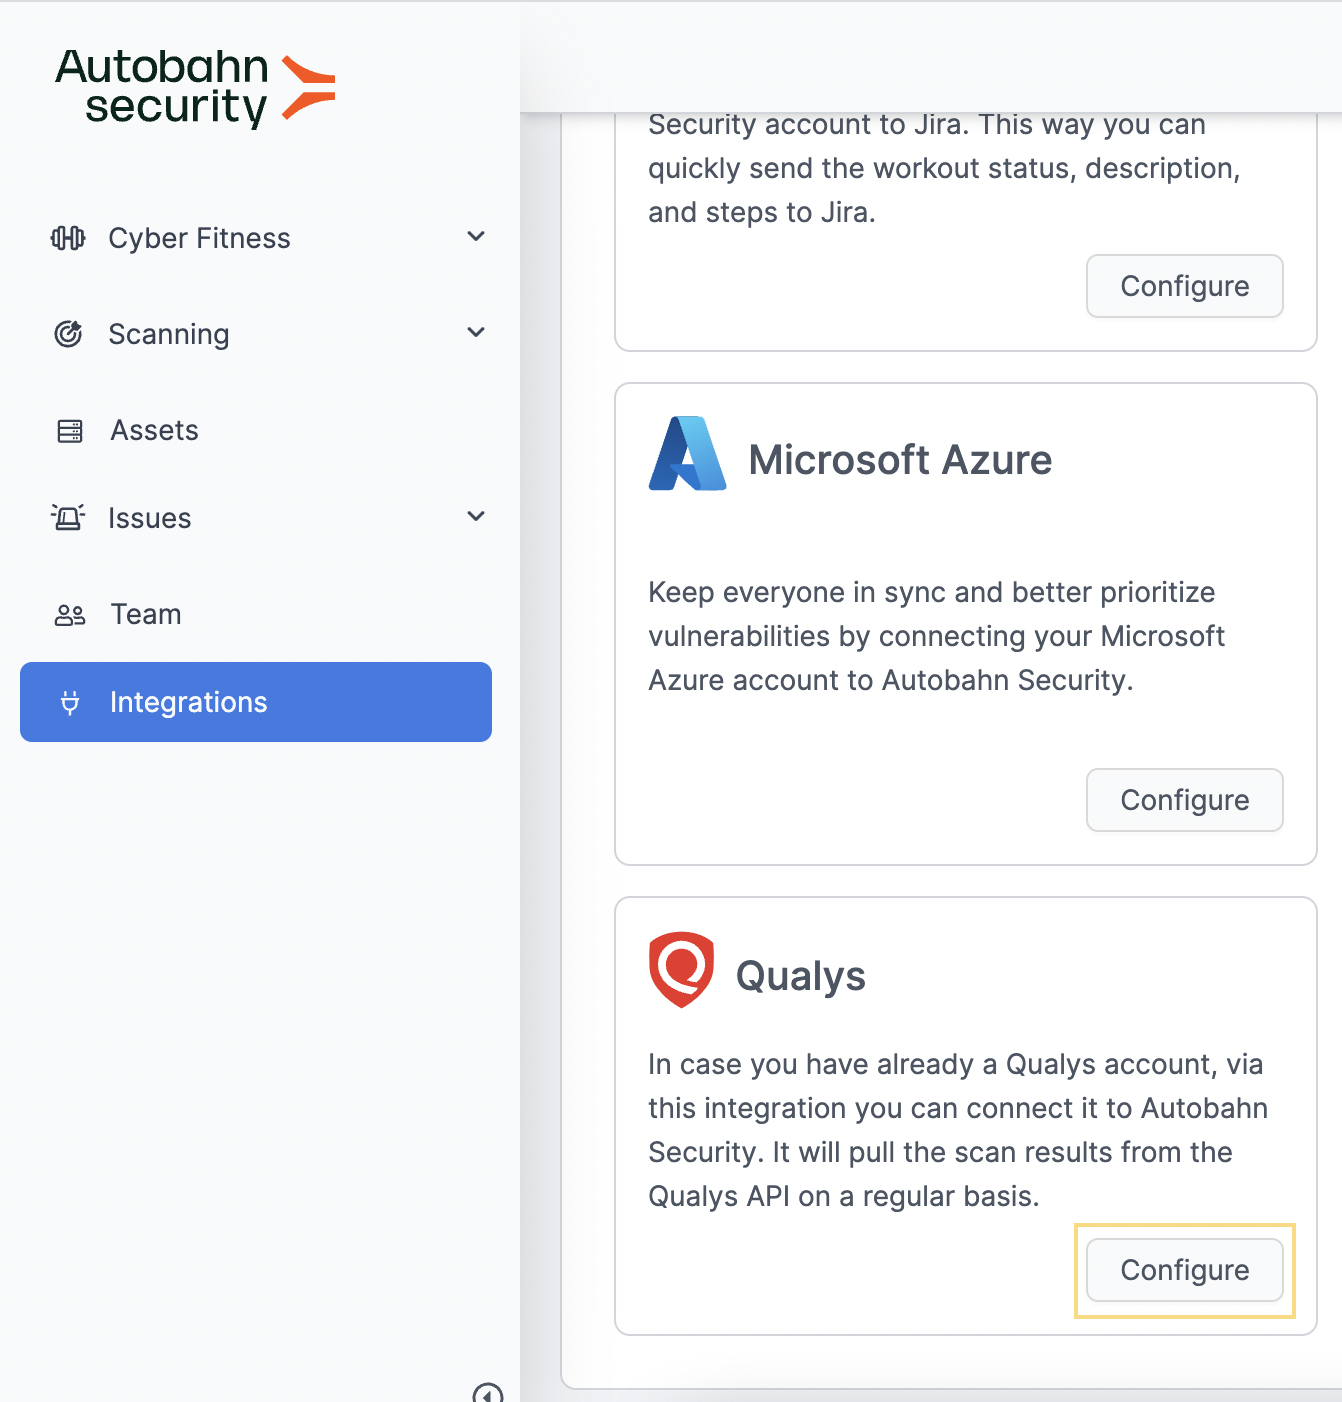Collapse the sidebar with the arrow icon
The height and width of the screenshot is (1402, 1342).
488,1392
